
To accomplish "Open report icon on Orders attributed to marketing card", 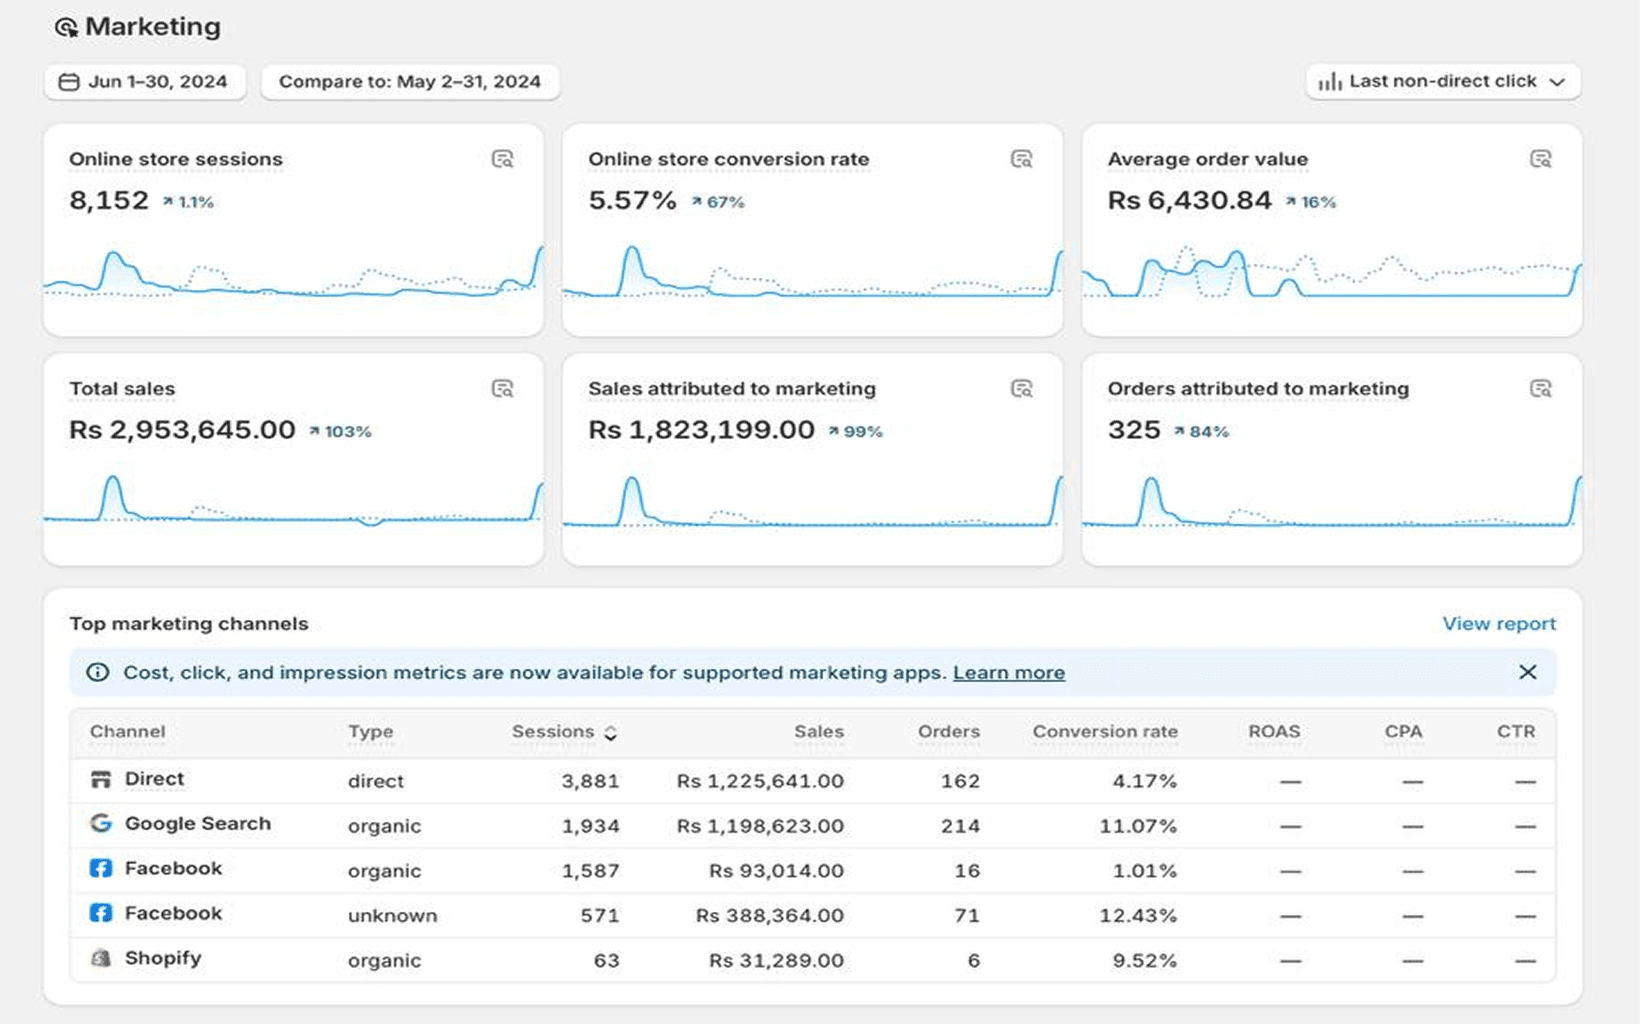I will pyautogui.click(x=1540, y=389).
